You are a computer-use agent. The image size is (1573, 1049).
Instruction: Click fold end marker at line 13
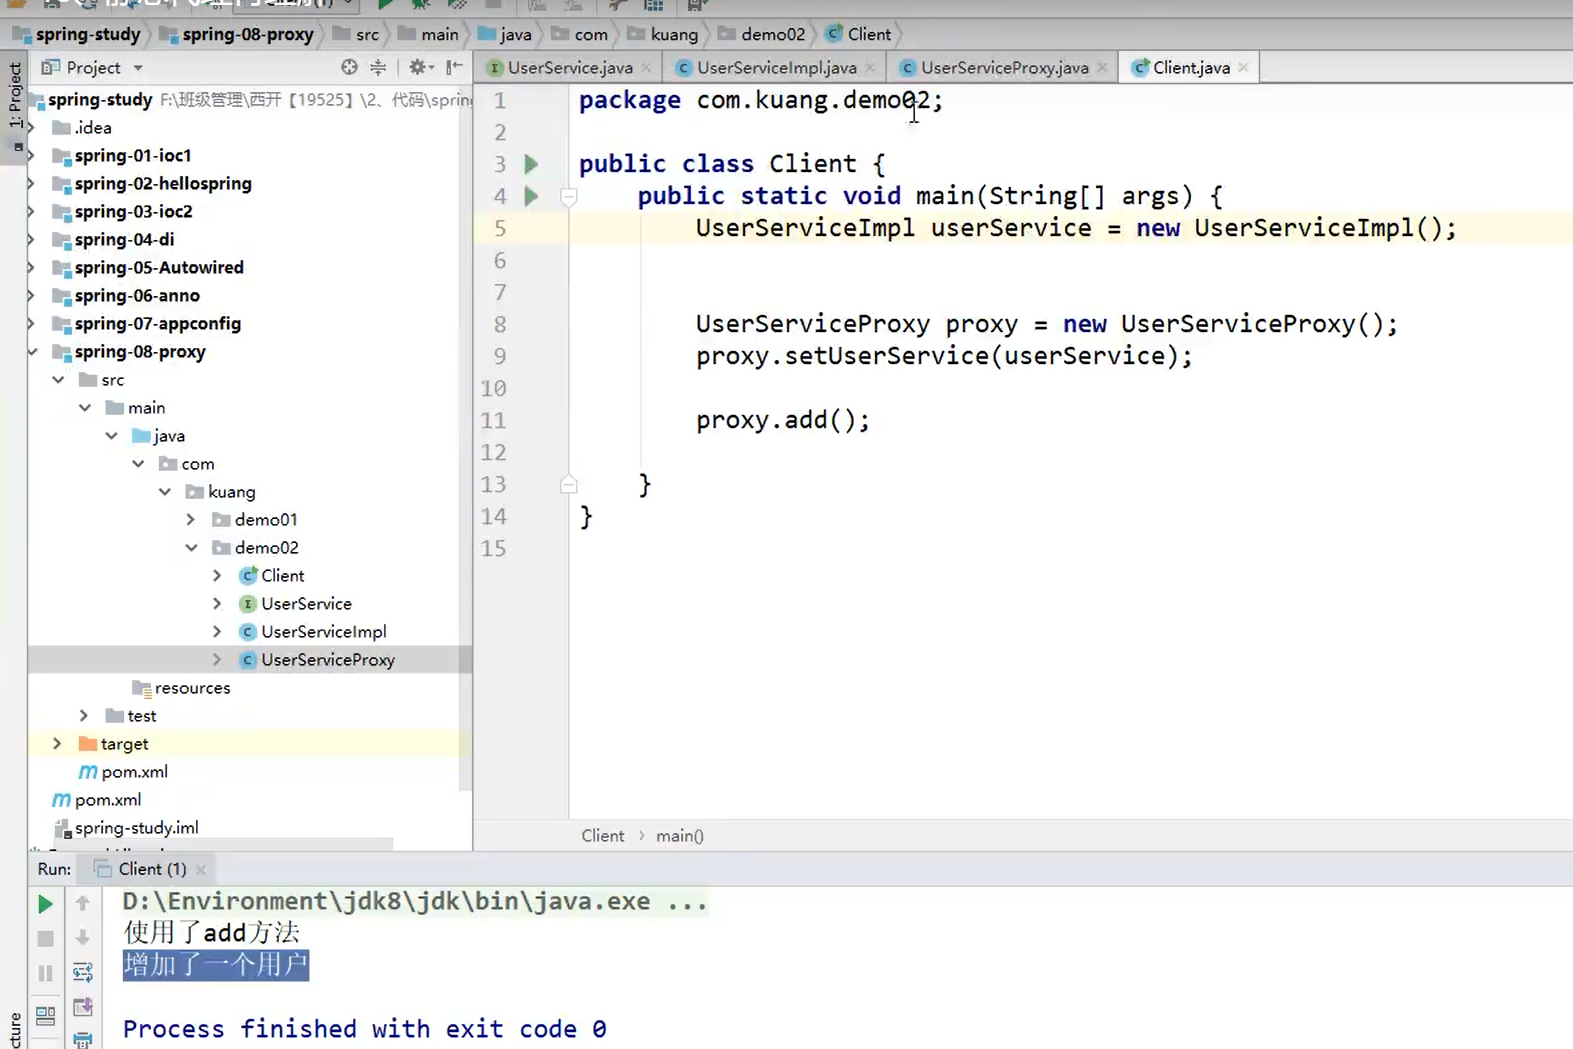568,485
